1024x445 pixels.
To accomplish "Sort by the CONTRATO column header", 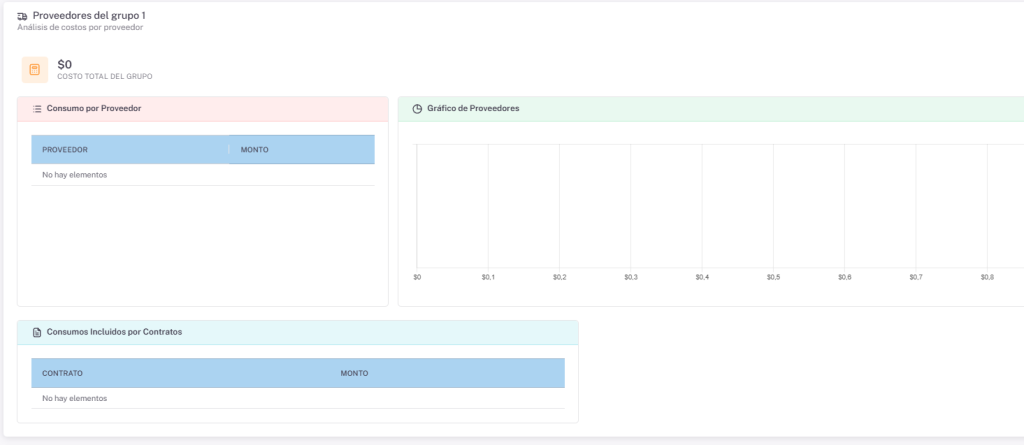I will click(62, 373).
